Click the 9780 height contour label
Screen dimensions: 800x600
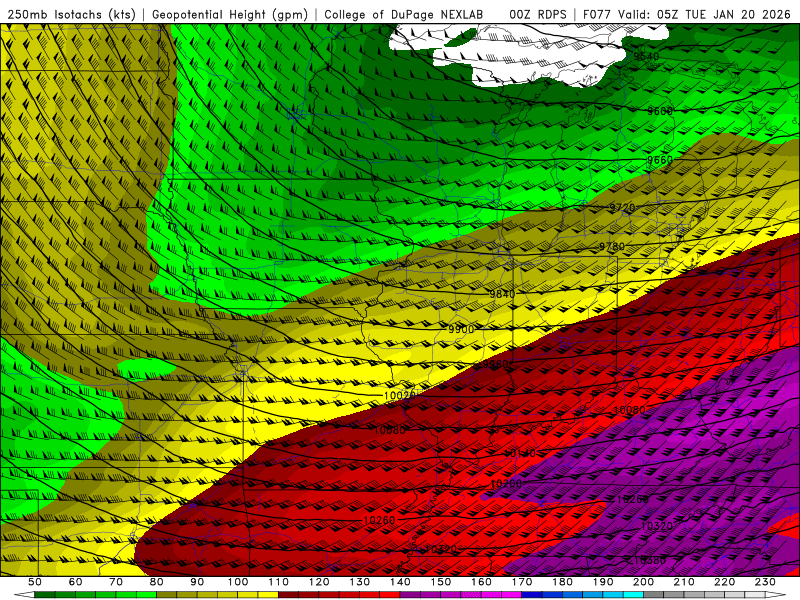(612, 246)
